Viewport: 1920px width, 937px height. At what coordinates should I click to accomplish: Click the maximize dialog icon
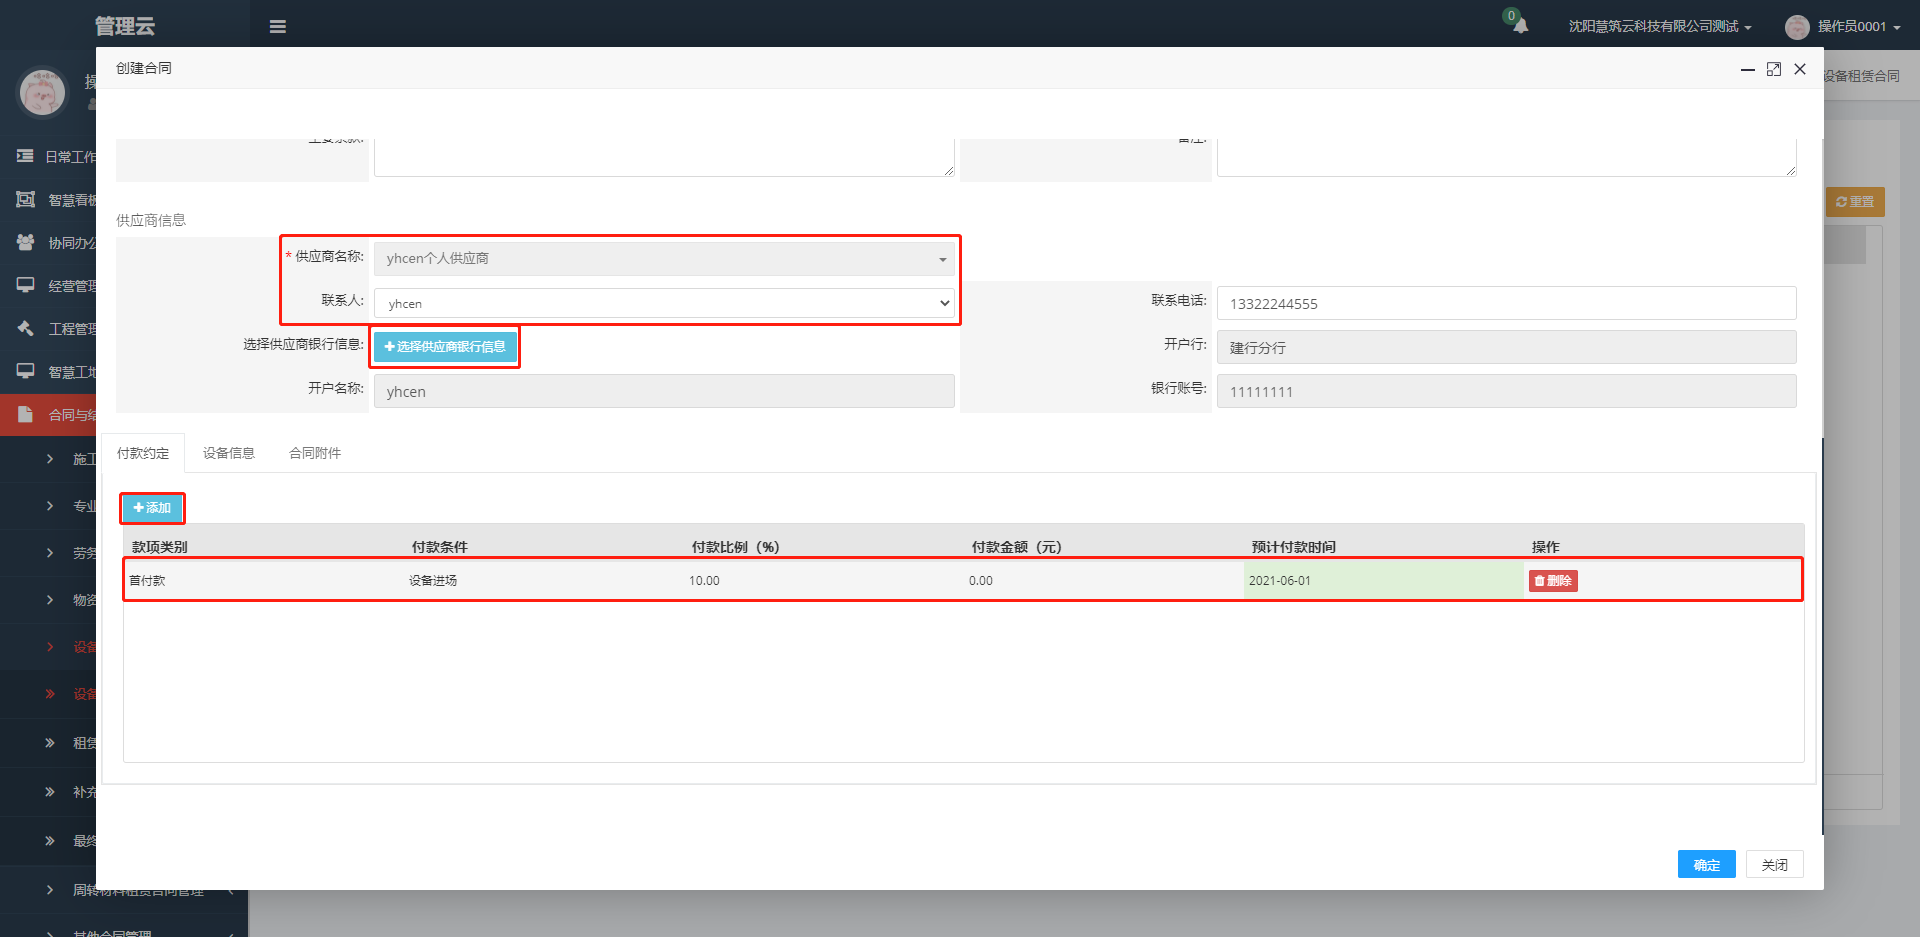tap(1774, 69)
